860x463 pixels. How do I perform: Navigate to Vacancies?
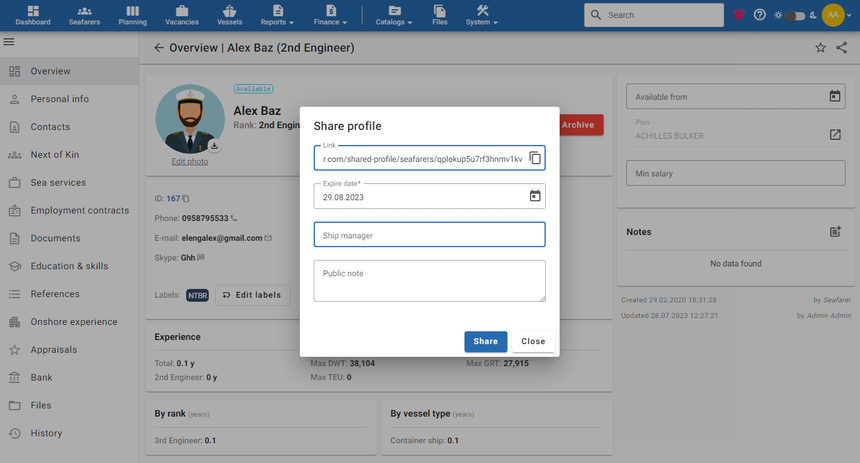pyautogui.click(x=182, y=15)
